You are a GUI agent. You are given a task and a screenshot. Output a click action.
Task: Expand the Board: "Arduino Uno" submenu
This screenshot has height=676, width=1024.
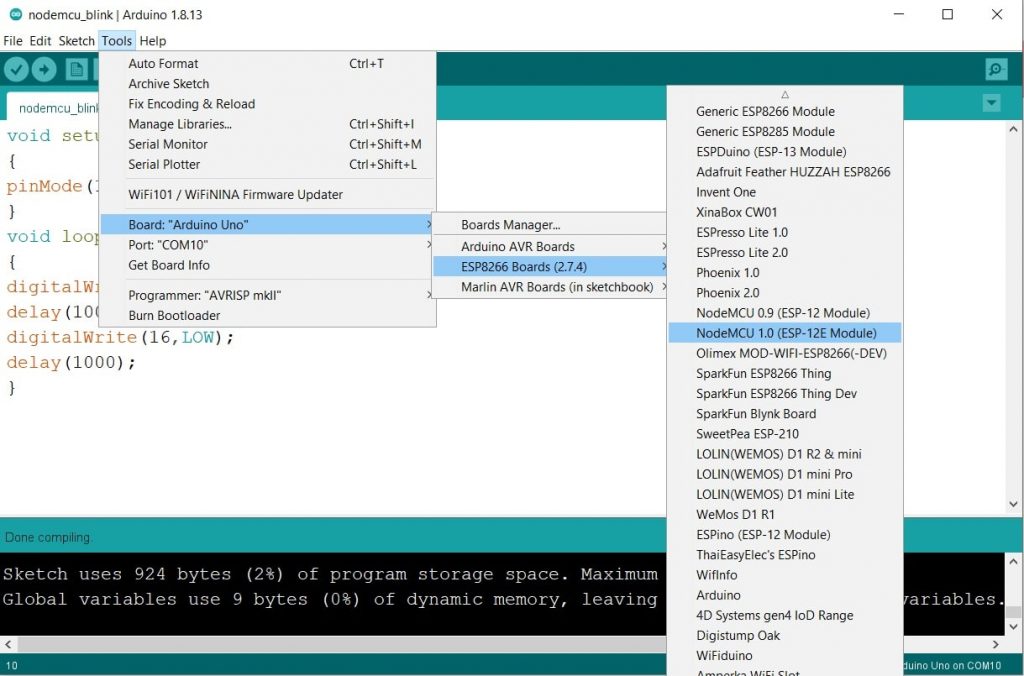267,225
